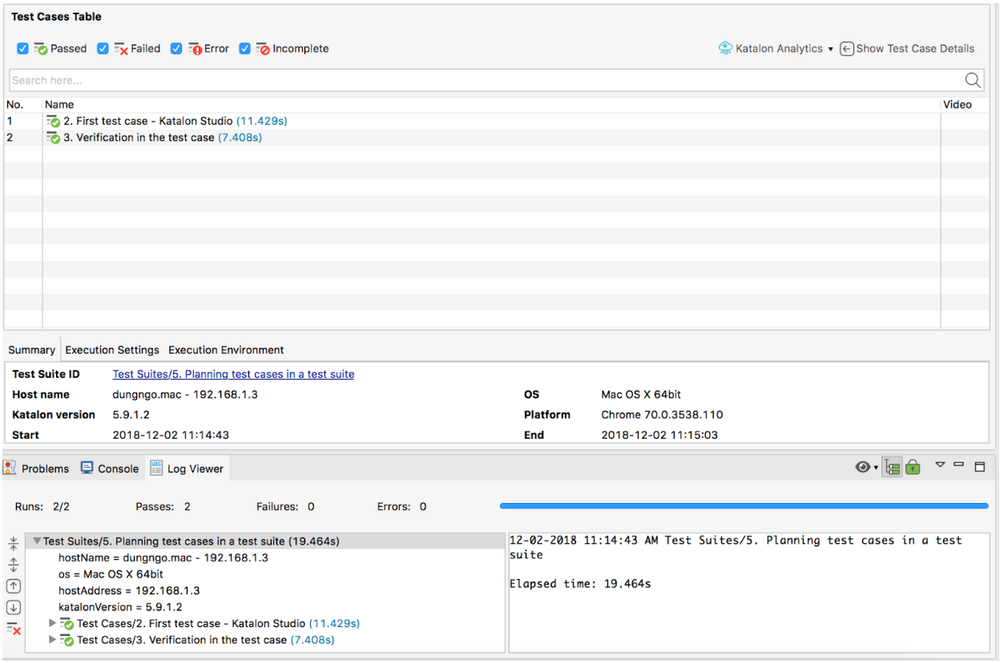Expand the Test Cases/2 First test case node

[x=52, y=622]
